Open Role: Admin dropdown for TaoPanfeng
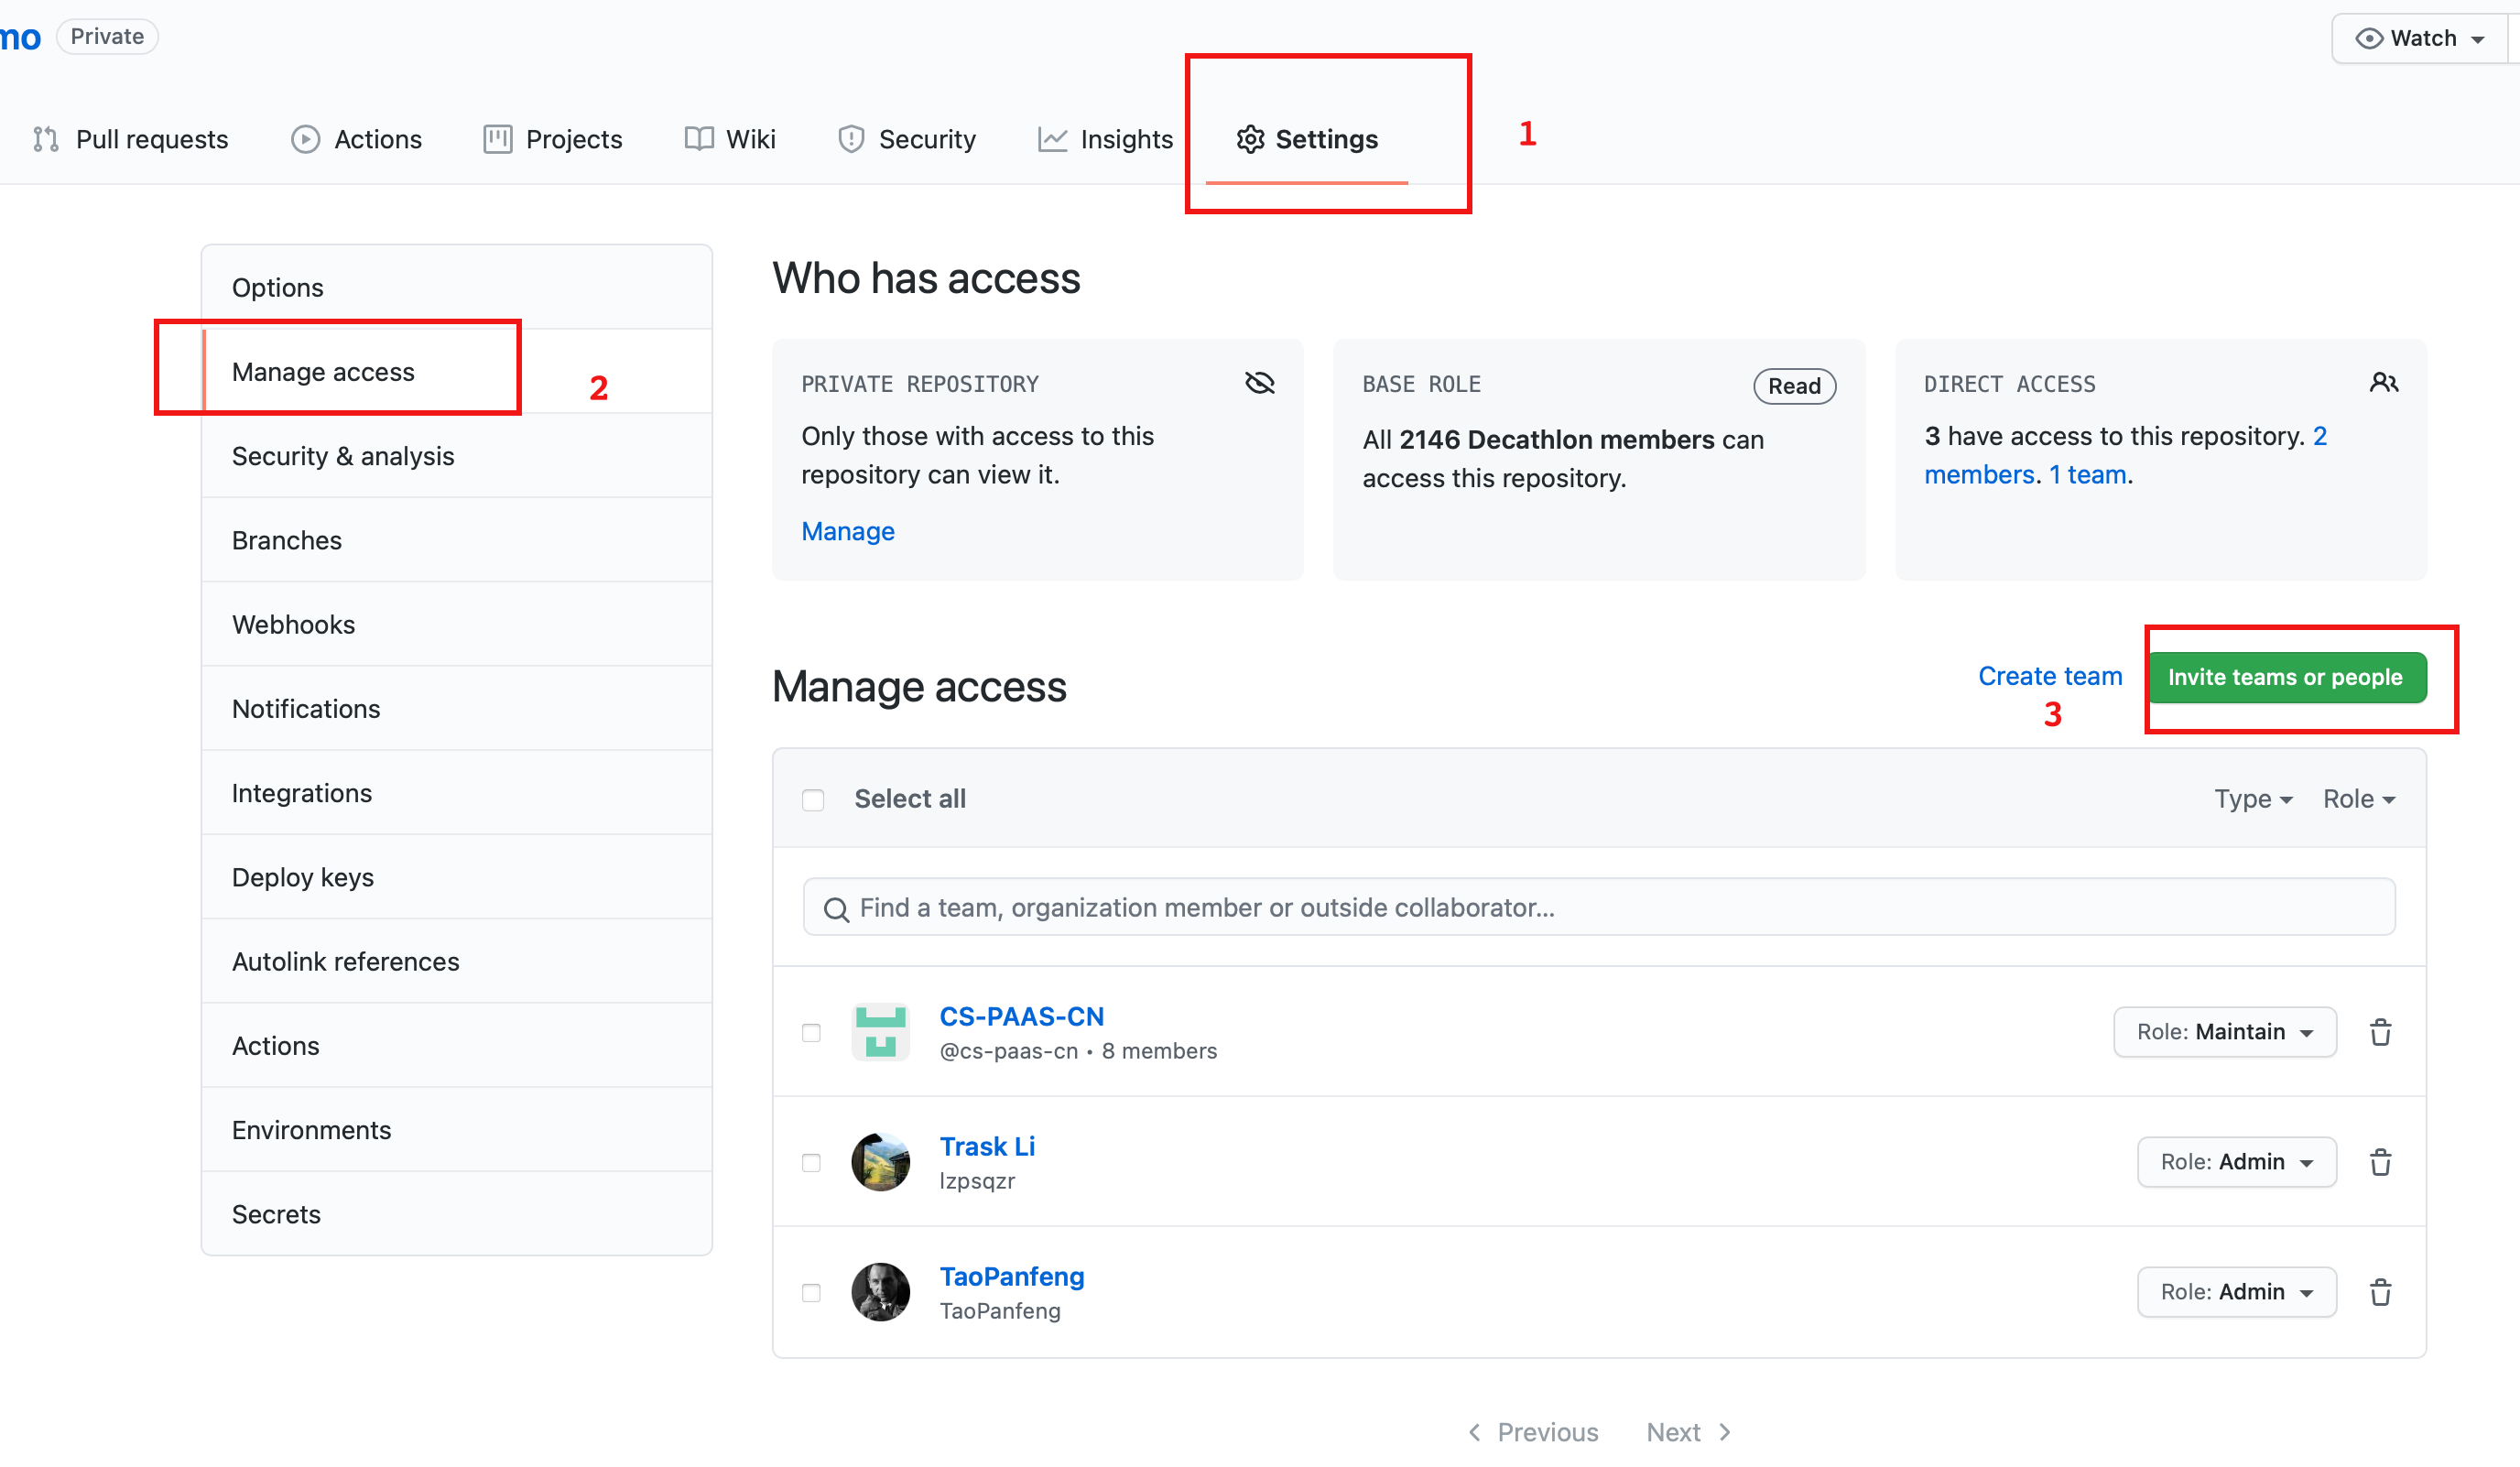Image resolution: width=2520 pixels, height=1467 pixels. [x=2237, y=1292]
